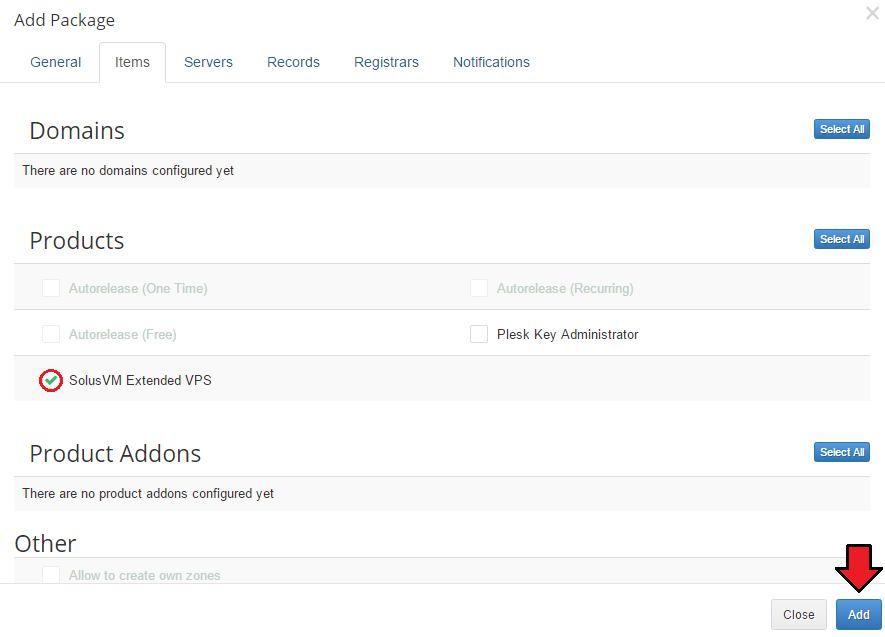The height and width of the screenshot is (637, 885).
Task: Click 'There are no domains configured yet' text
Action: 128,170
